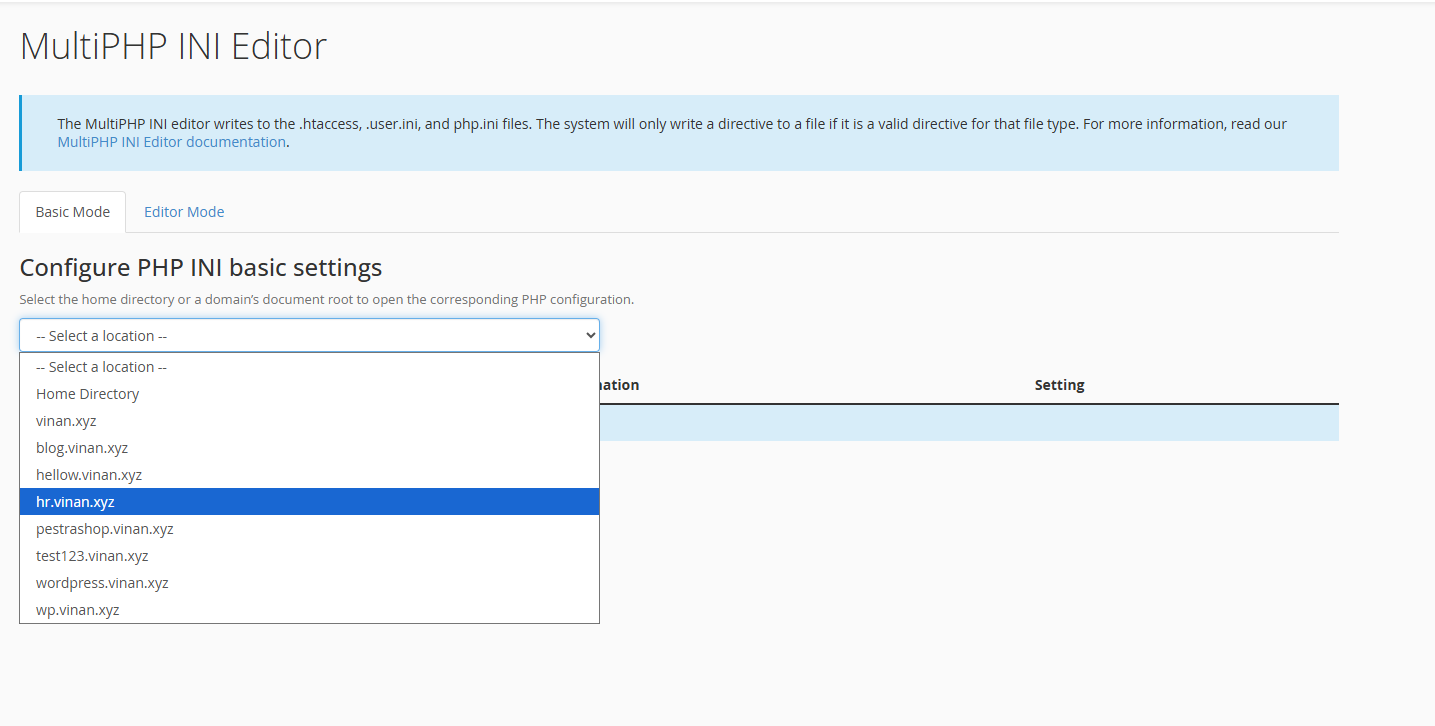This screenshot has height=726, width=1435.
Task: Click the MultiPHP INI Editor page heading
Action: (172, 45)
